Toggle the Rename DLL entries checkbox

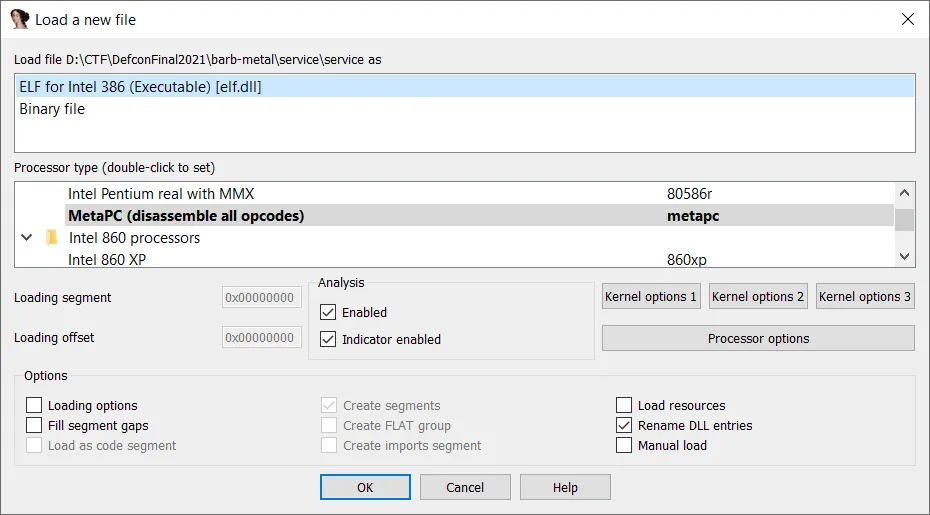624,426
